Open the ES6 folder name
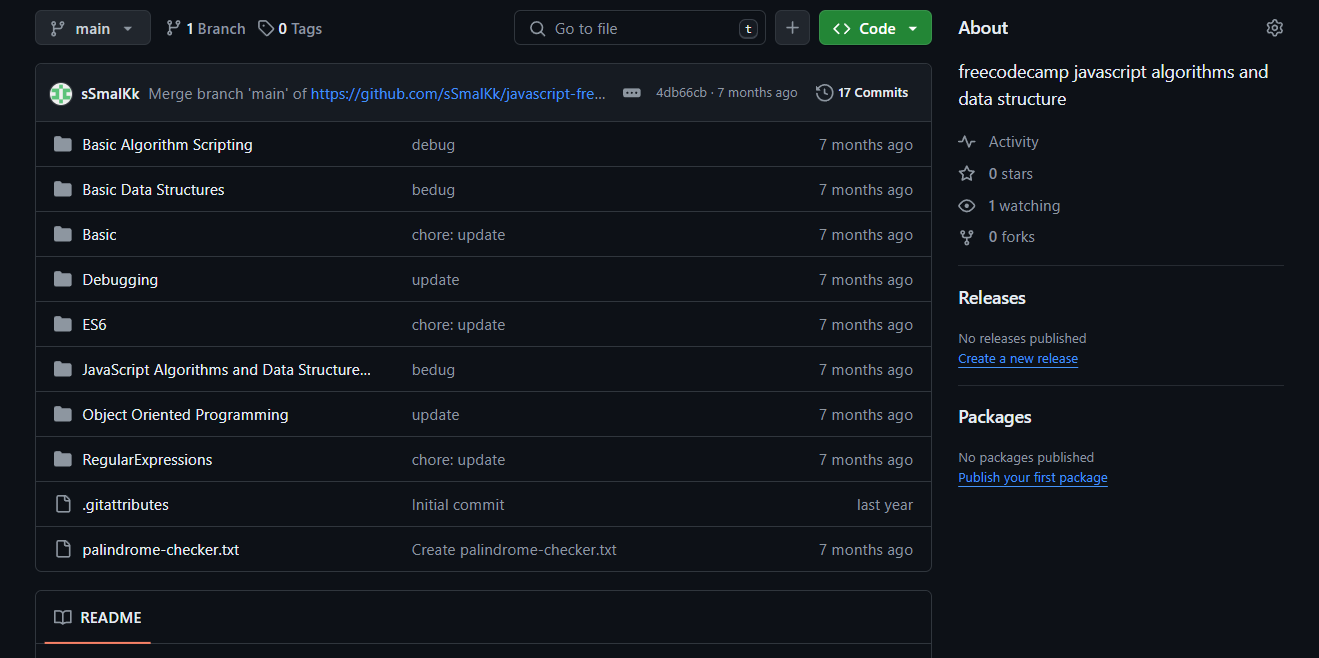This screenshot has width=1319, height=658. pyautogui.click(x=94, y=325)
